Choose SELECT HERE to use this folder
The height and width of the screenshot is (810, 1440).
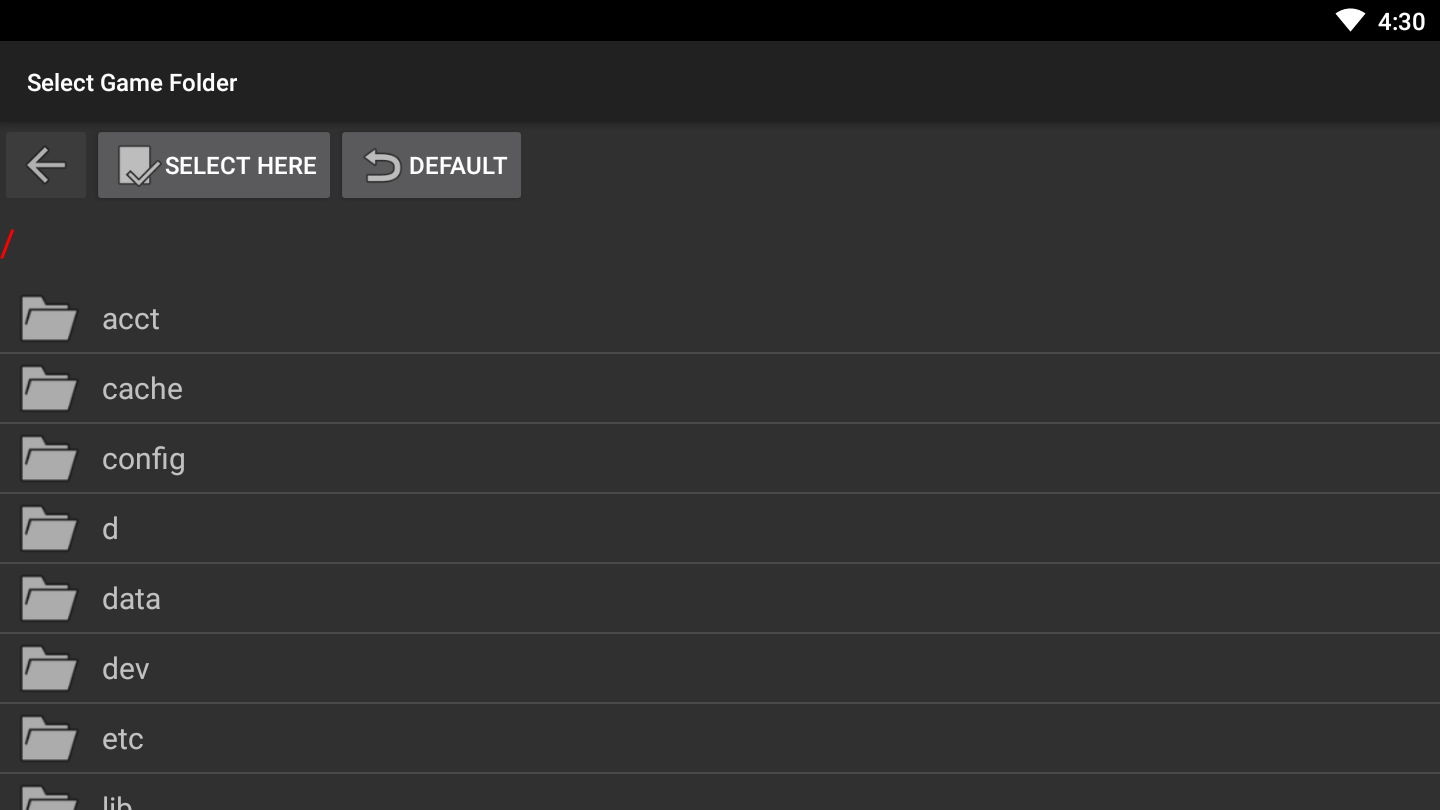(214, 165)
